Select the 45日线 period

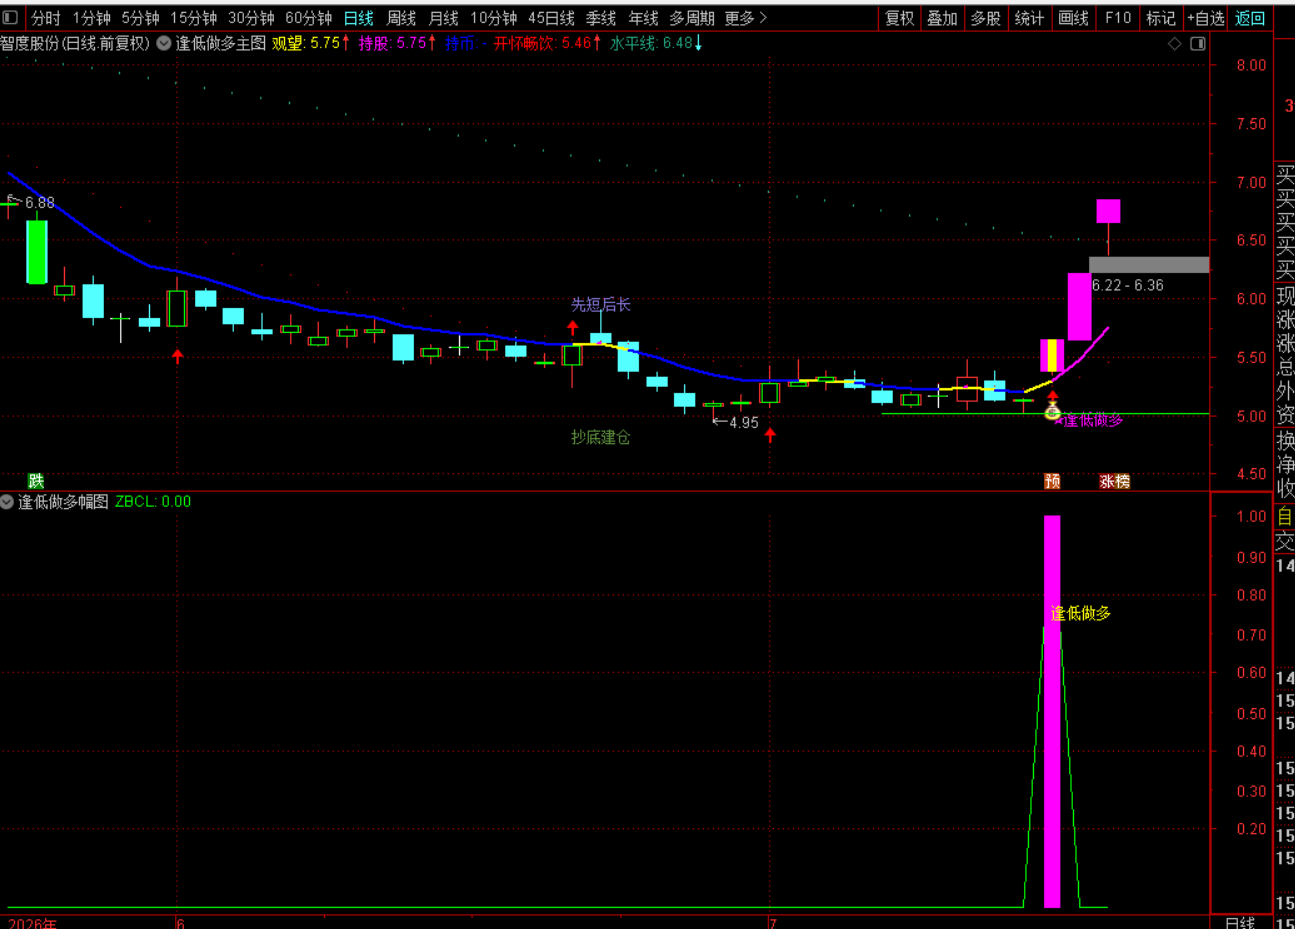point(551,18)
